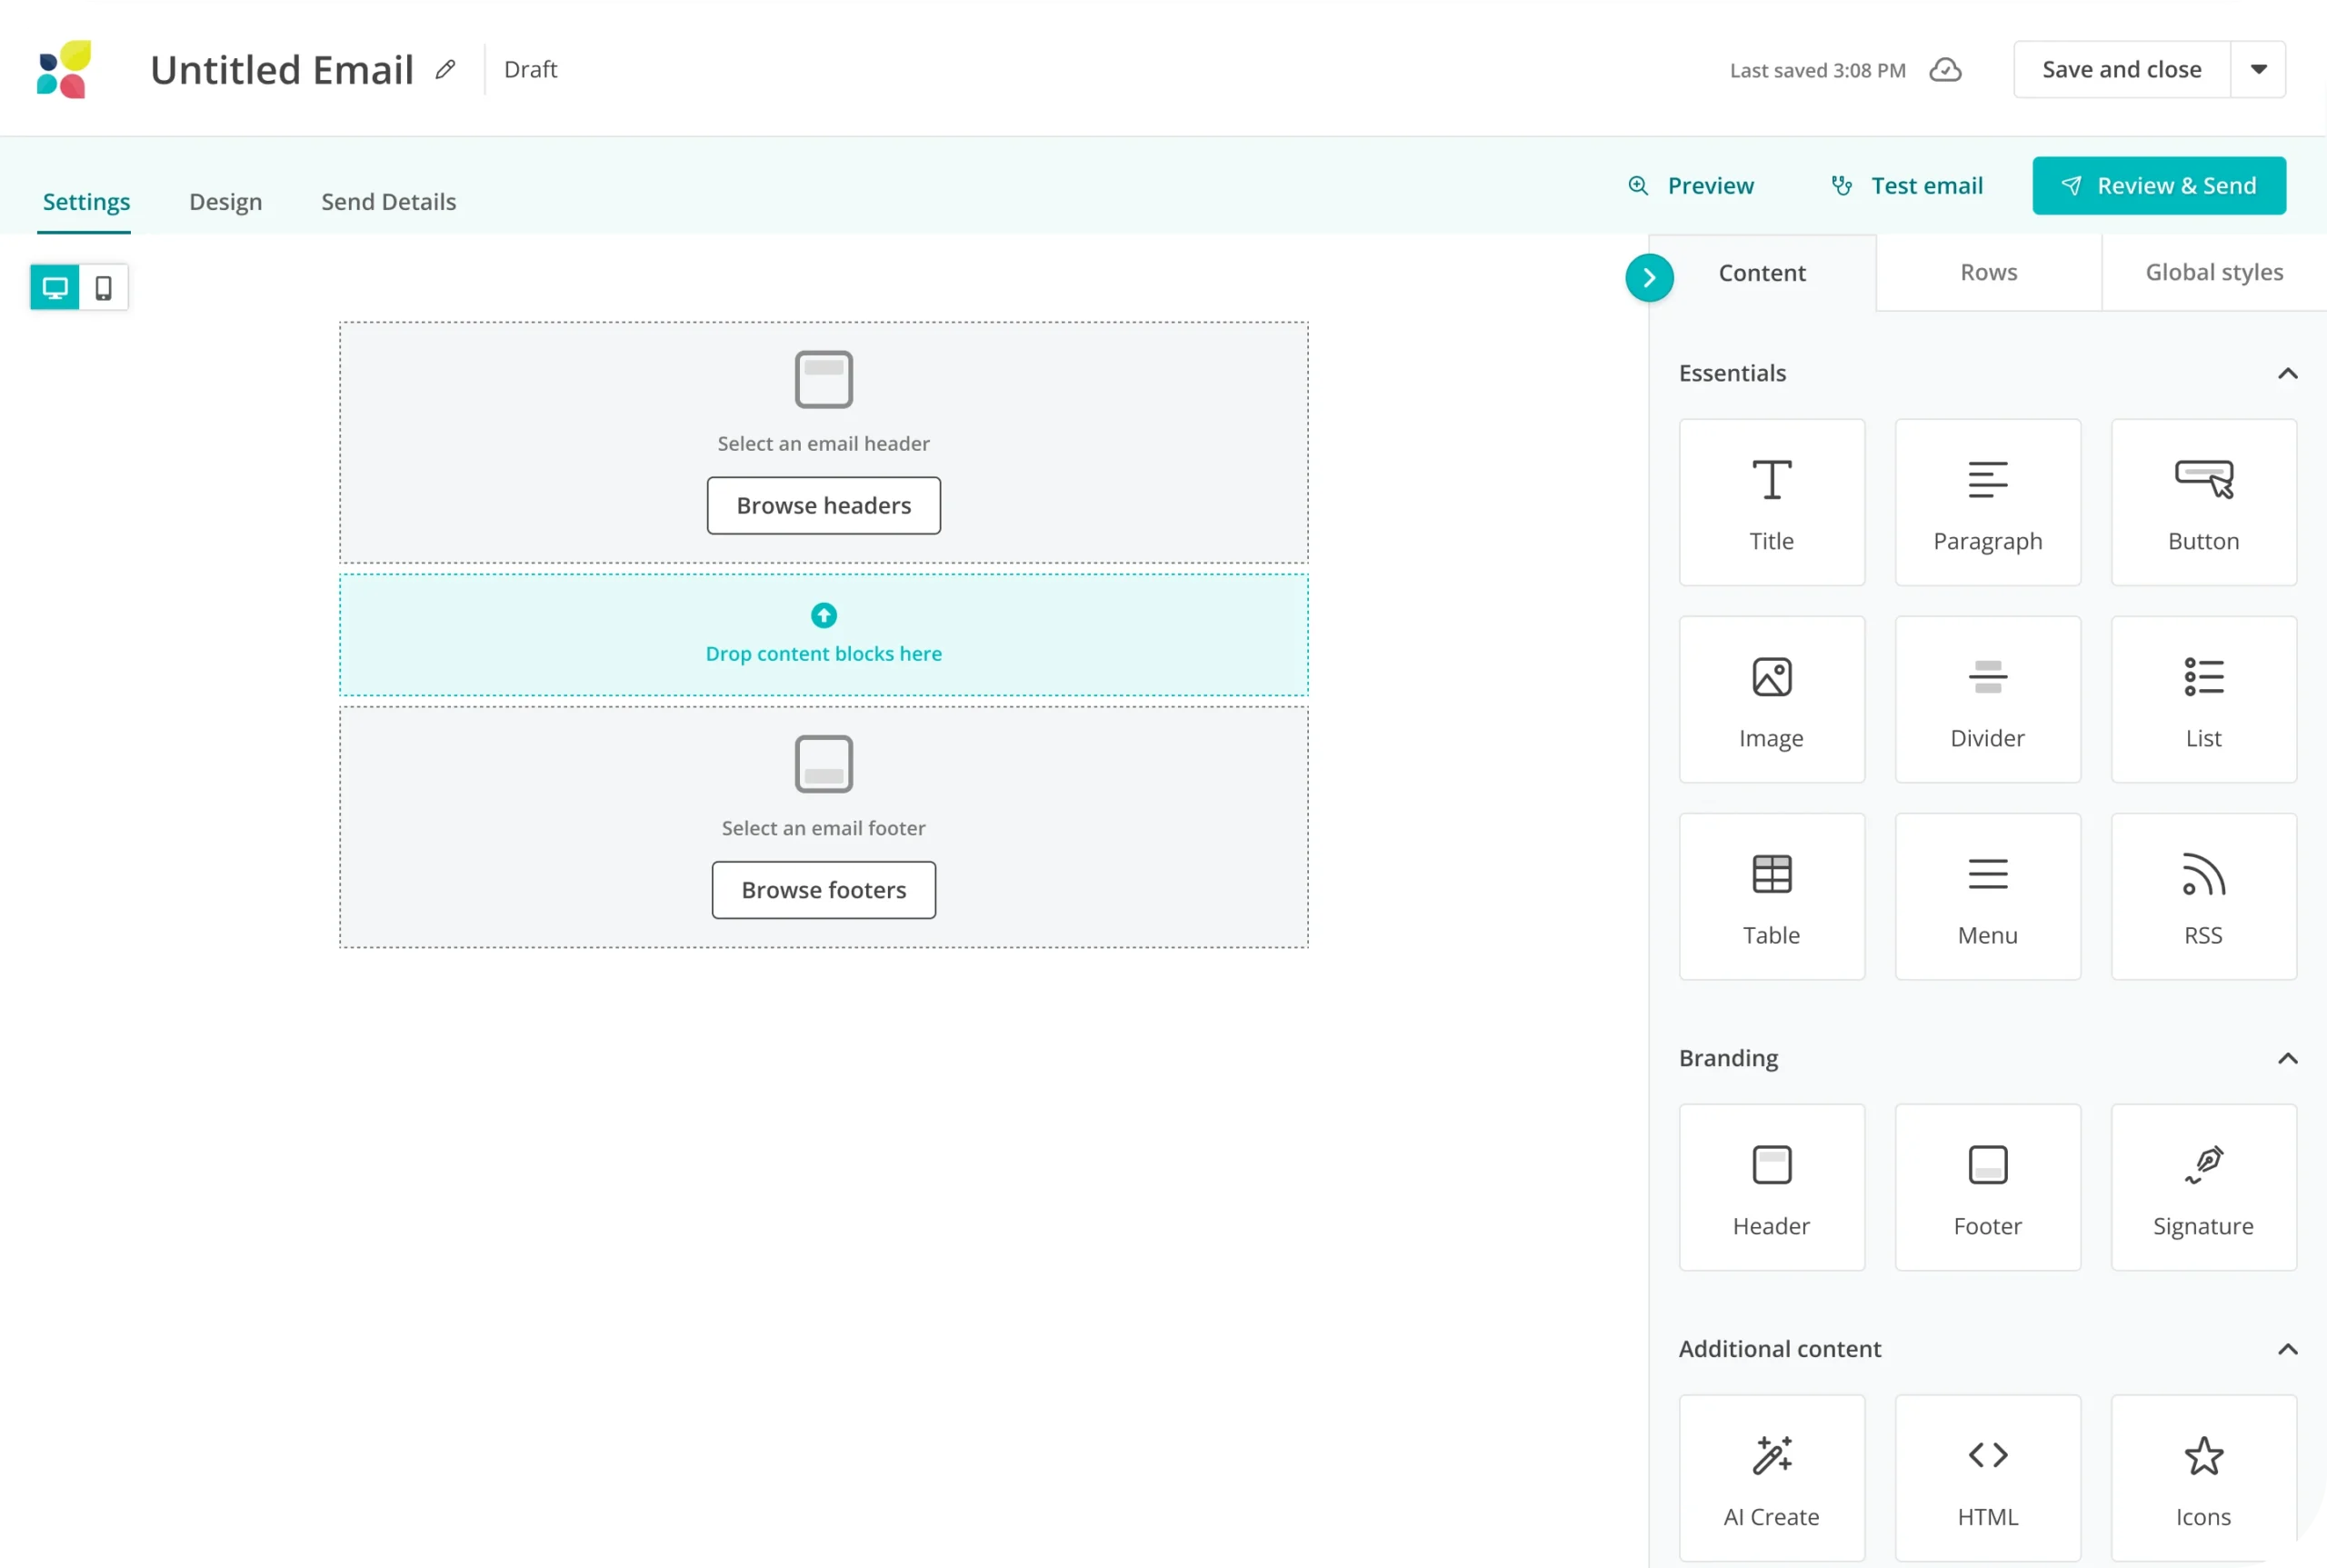Switch to the Global styles tab
Viewport: 2327px width, 1568px height.
(x=2214, y=273)
